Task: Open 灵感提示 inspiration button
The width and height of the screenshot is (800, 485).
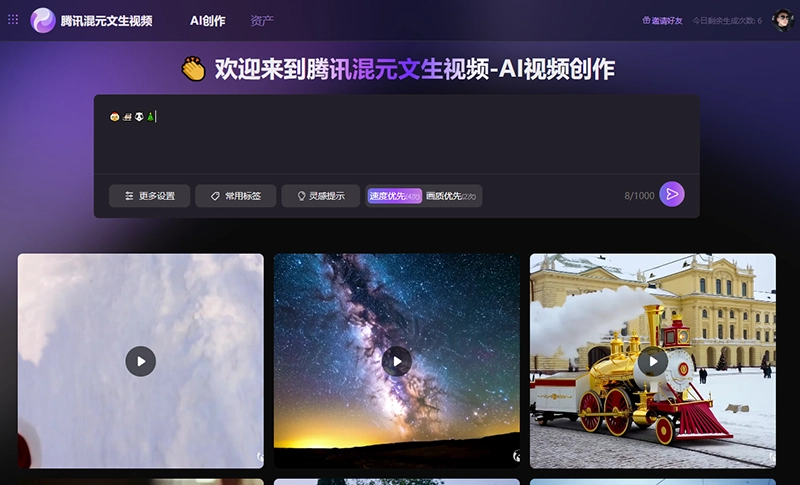Action: coord(320,196)
